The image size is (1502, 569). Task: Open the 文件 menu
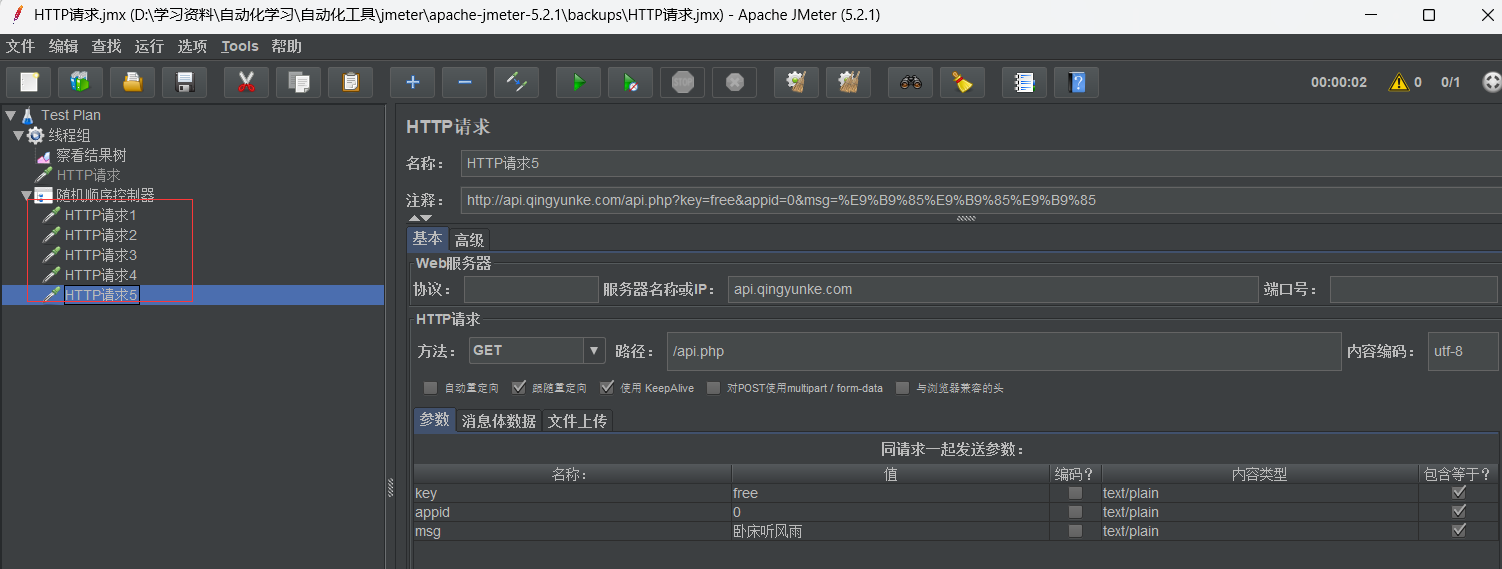pyautogui.click(x=20, y=46)
